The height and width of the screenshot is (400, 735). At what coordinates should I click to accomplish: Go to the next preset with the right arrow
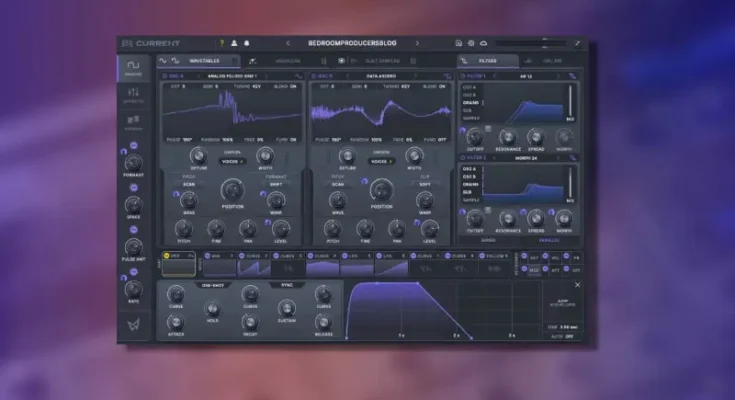pos(418,43)
